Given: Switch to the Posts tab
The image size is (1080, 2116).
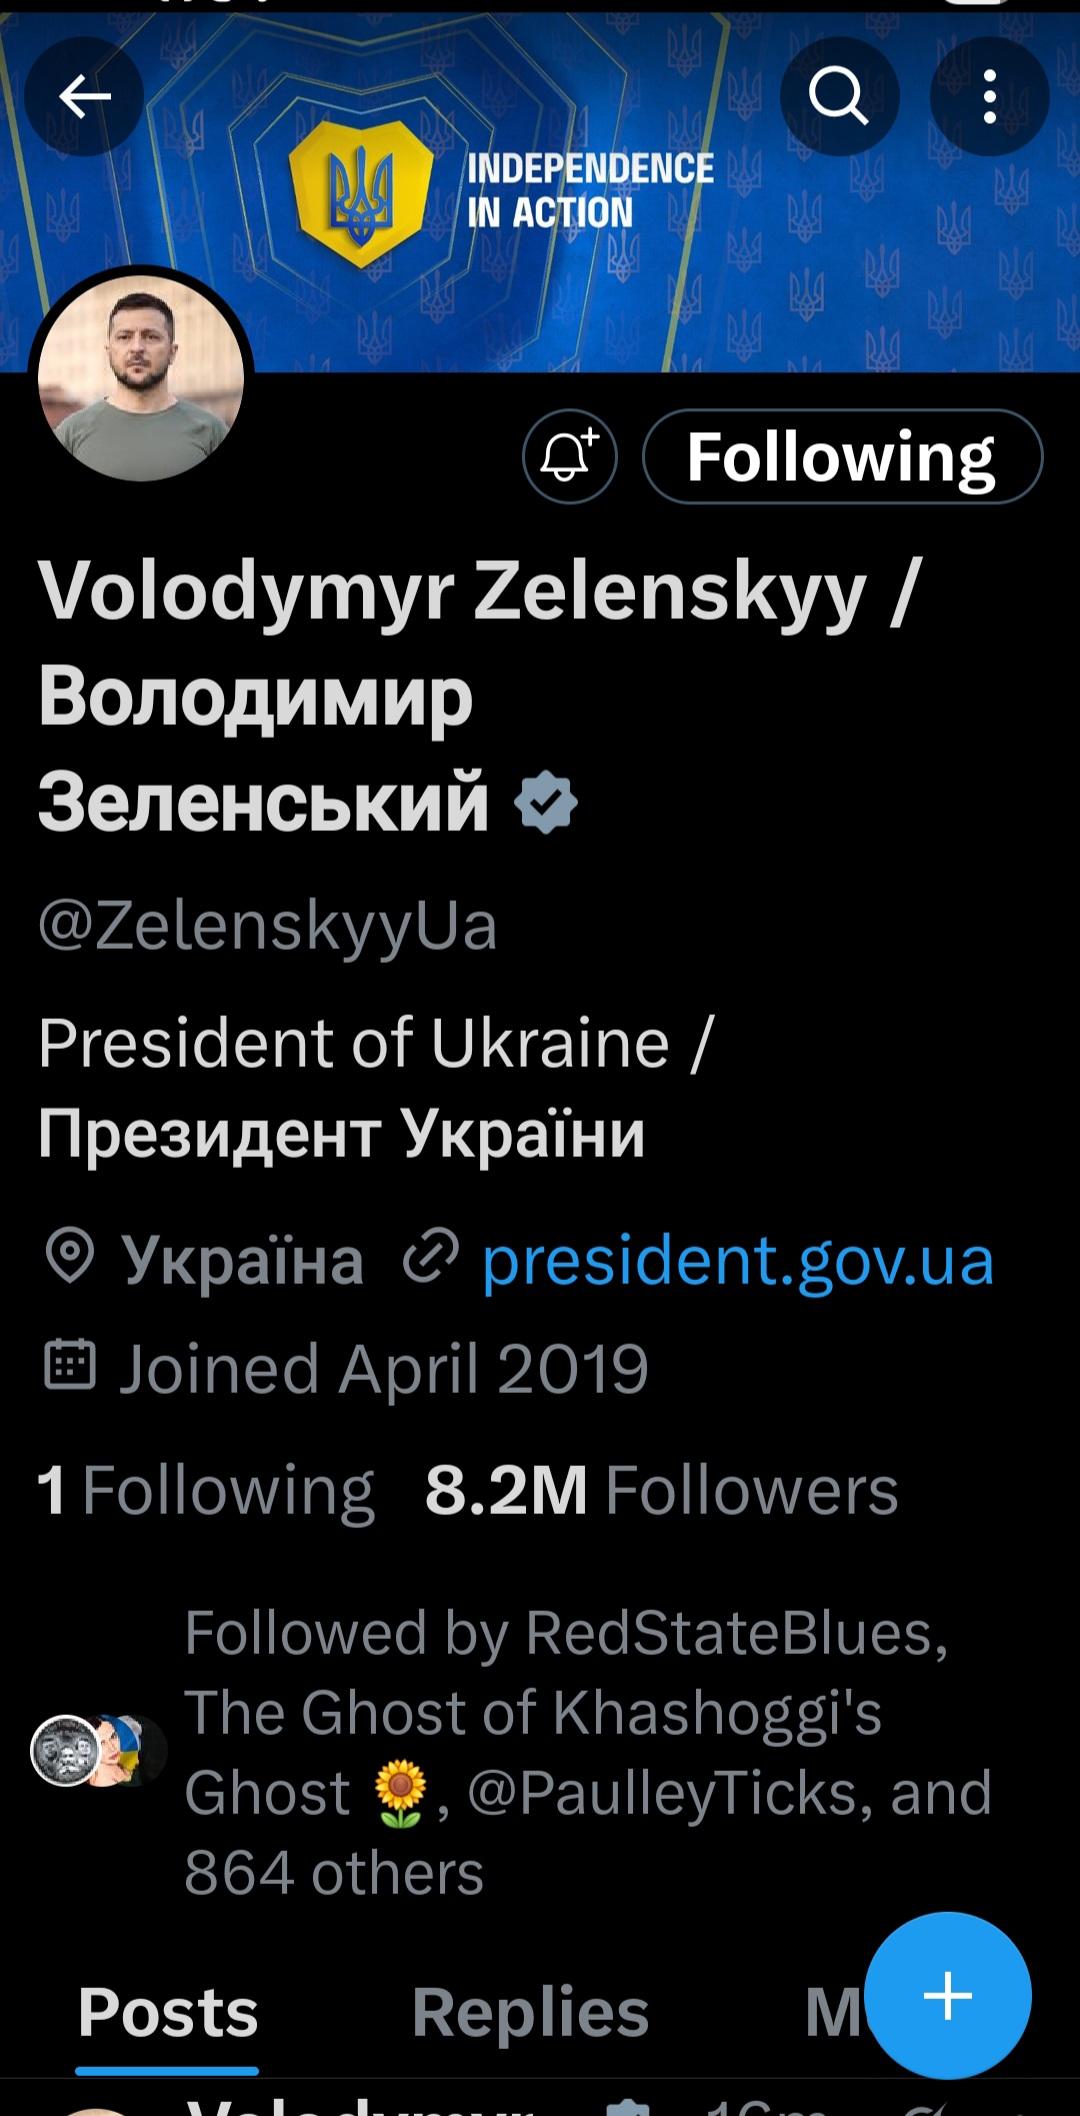Looking at the screenshot, I should pos(168,2012).
